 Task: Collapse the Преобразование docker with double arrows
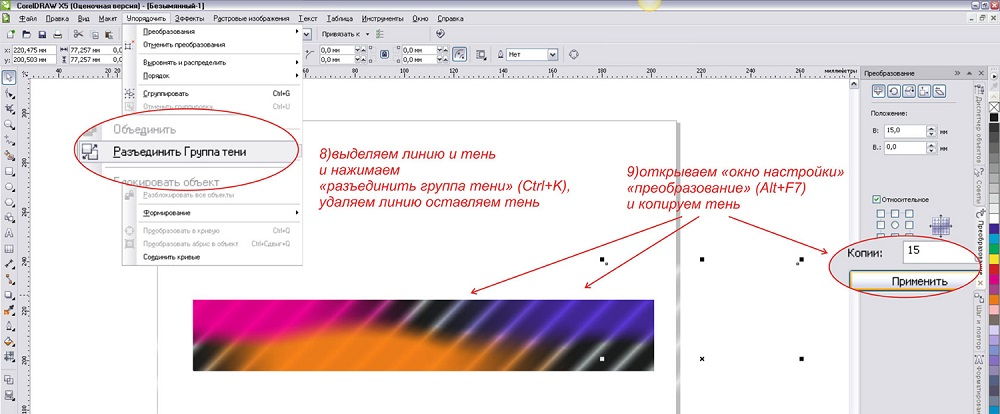tap(957, 73)
